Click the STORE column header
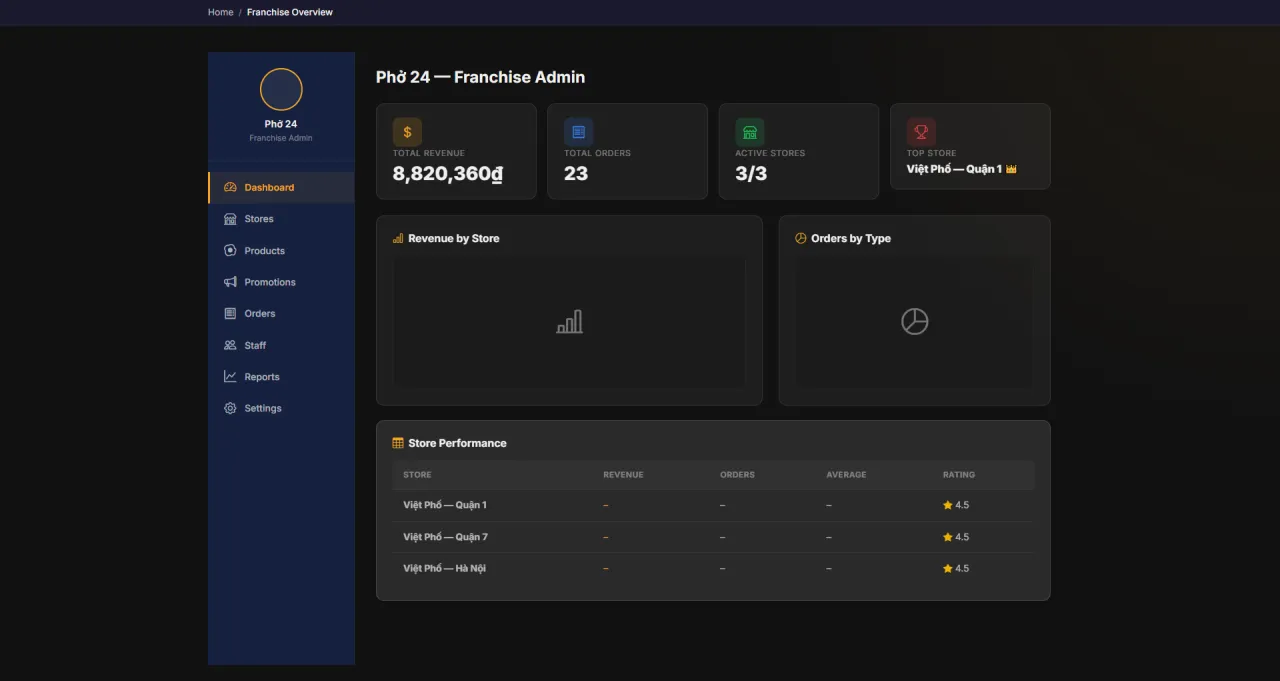 [x=418, y=475]
